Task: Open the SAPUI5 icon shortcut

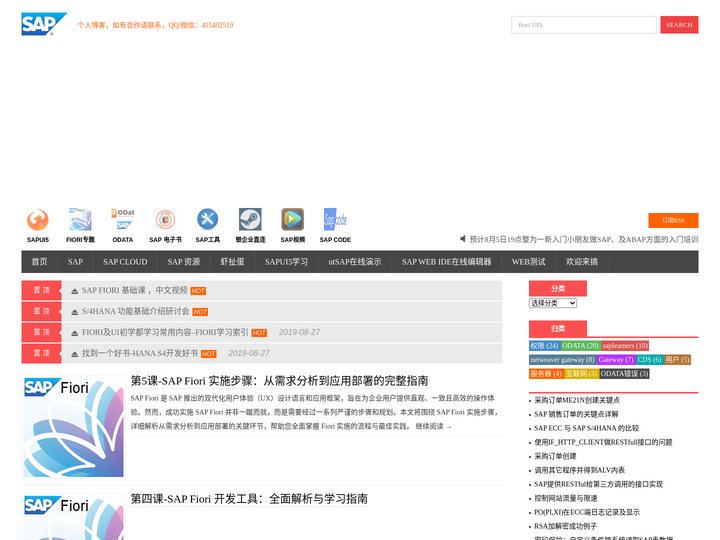Action: tap(38, 220)
